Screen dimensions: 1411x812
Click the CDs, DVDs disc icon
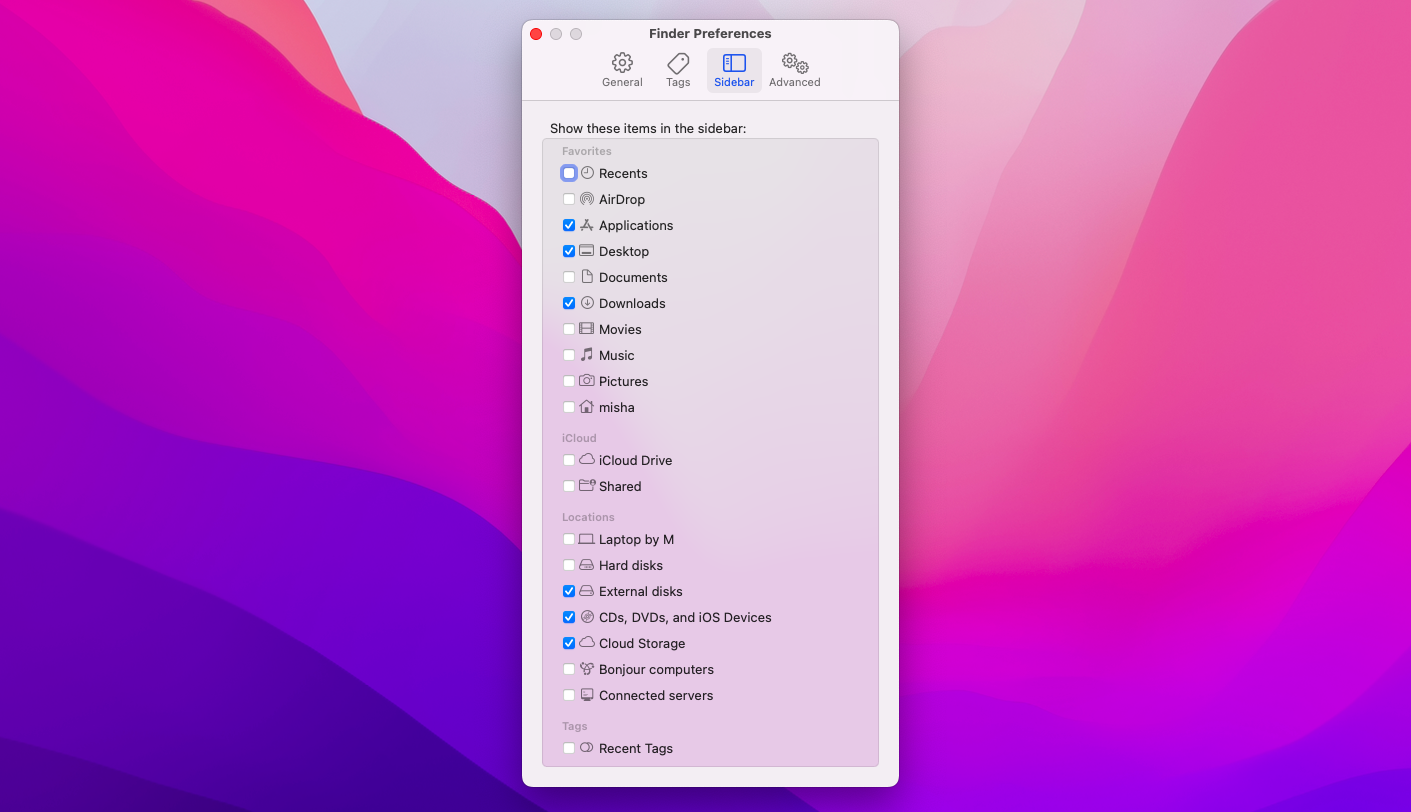[x=585, y=617]
